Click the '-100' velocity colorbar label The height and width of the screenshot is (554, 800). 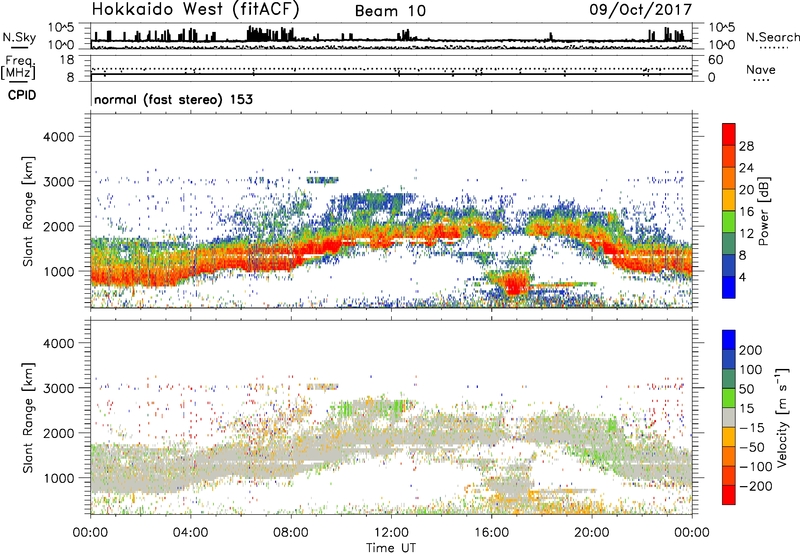click(x=755, y=467)
